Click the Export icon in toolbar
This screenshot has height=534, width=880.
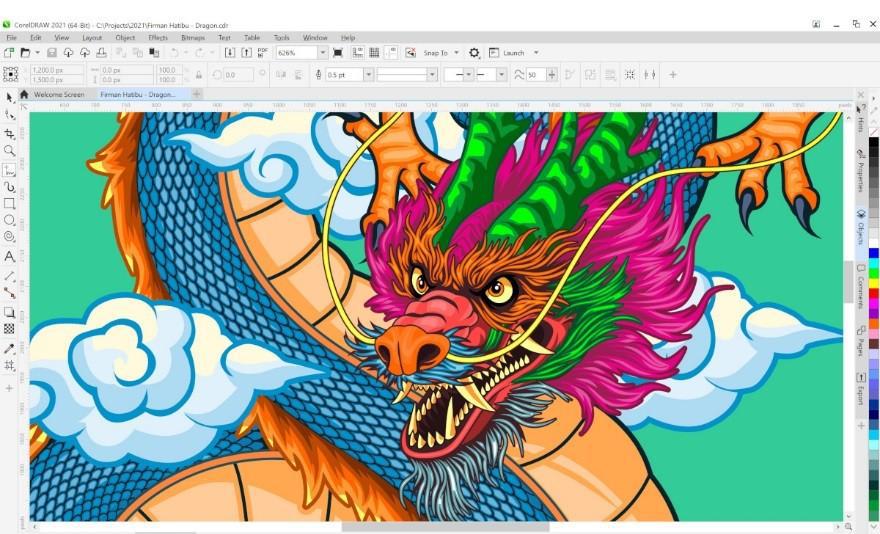(246, 53)
